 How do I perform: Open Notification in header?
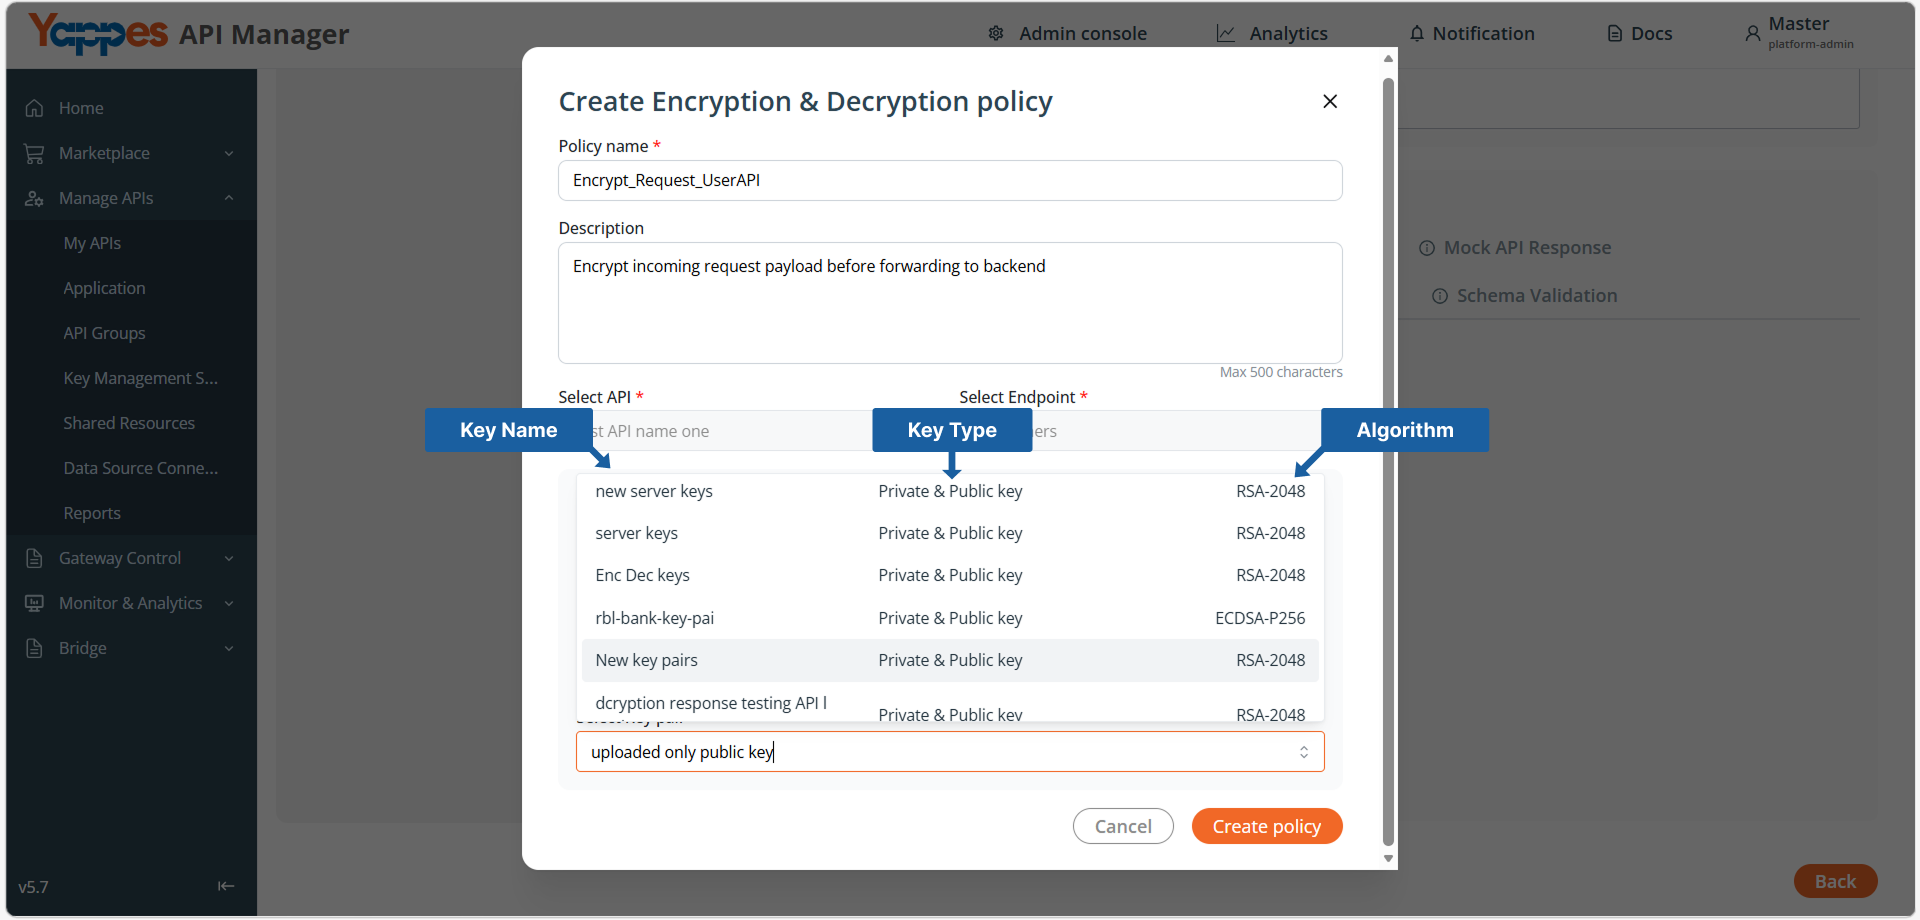pos(1483,33)
